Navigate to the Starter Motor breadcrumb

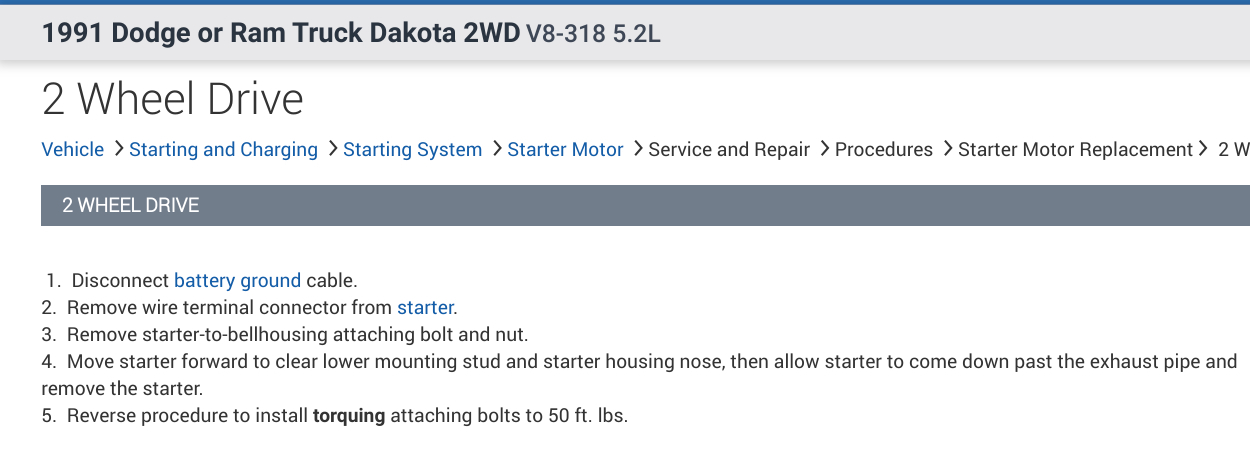pos(565,150)
